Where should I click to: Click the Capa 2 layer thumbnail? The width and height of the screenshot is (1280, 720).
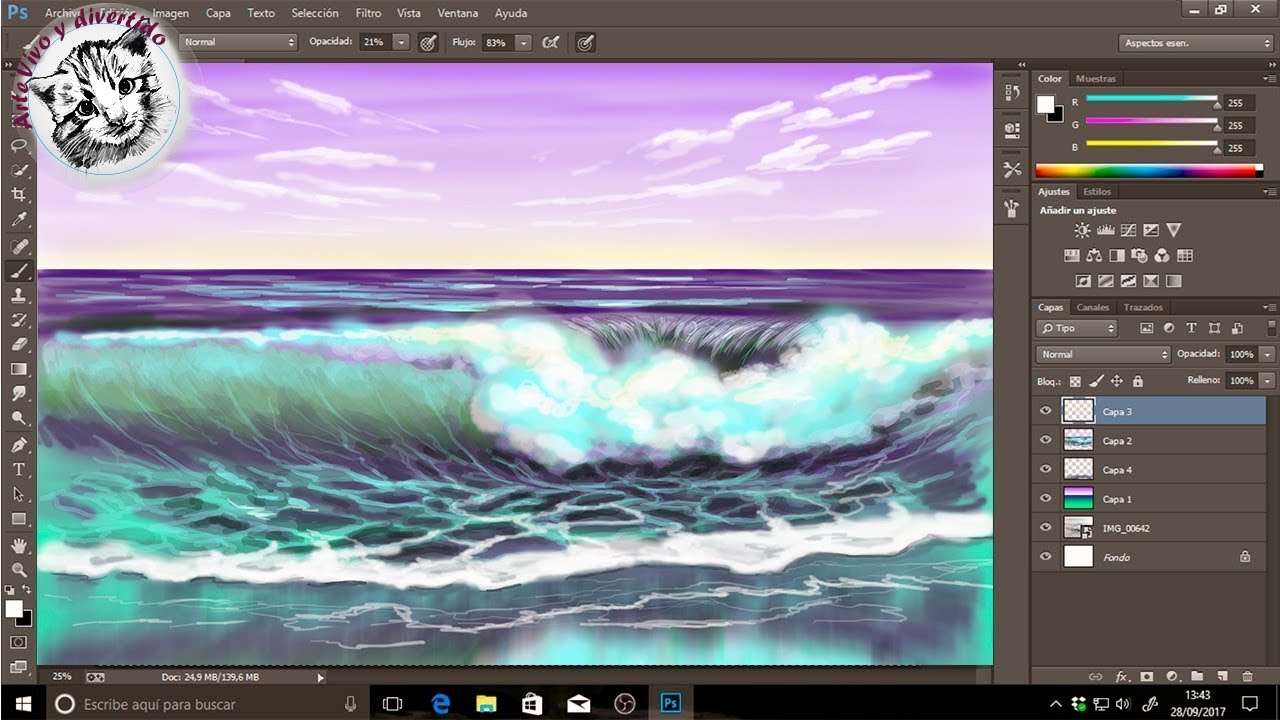[1078, 440]
